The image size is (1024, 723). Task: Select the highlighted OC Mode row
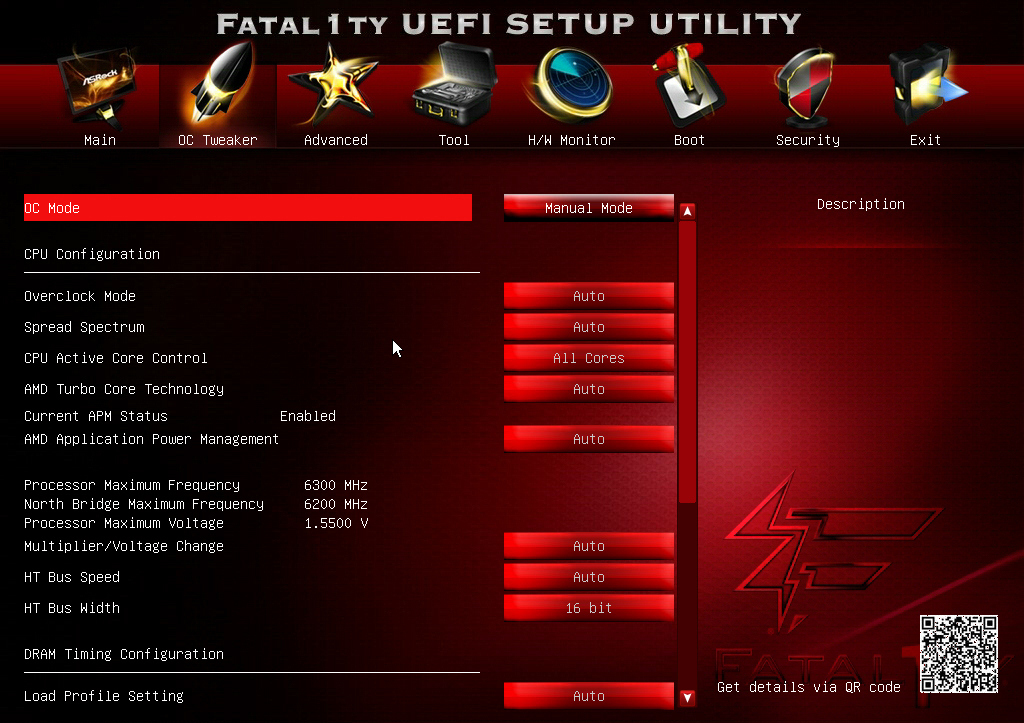(248, 208)
